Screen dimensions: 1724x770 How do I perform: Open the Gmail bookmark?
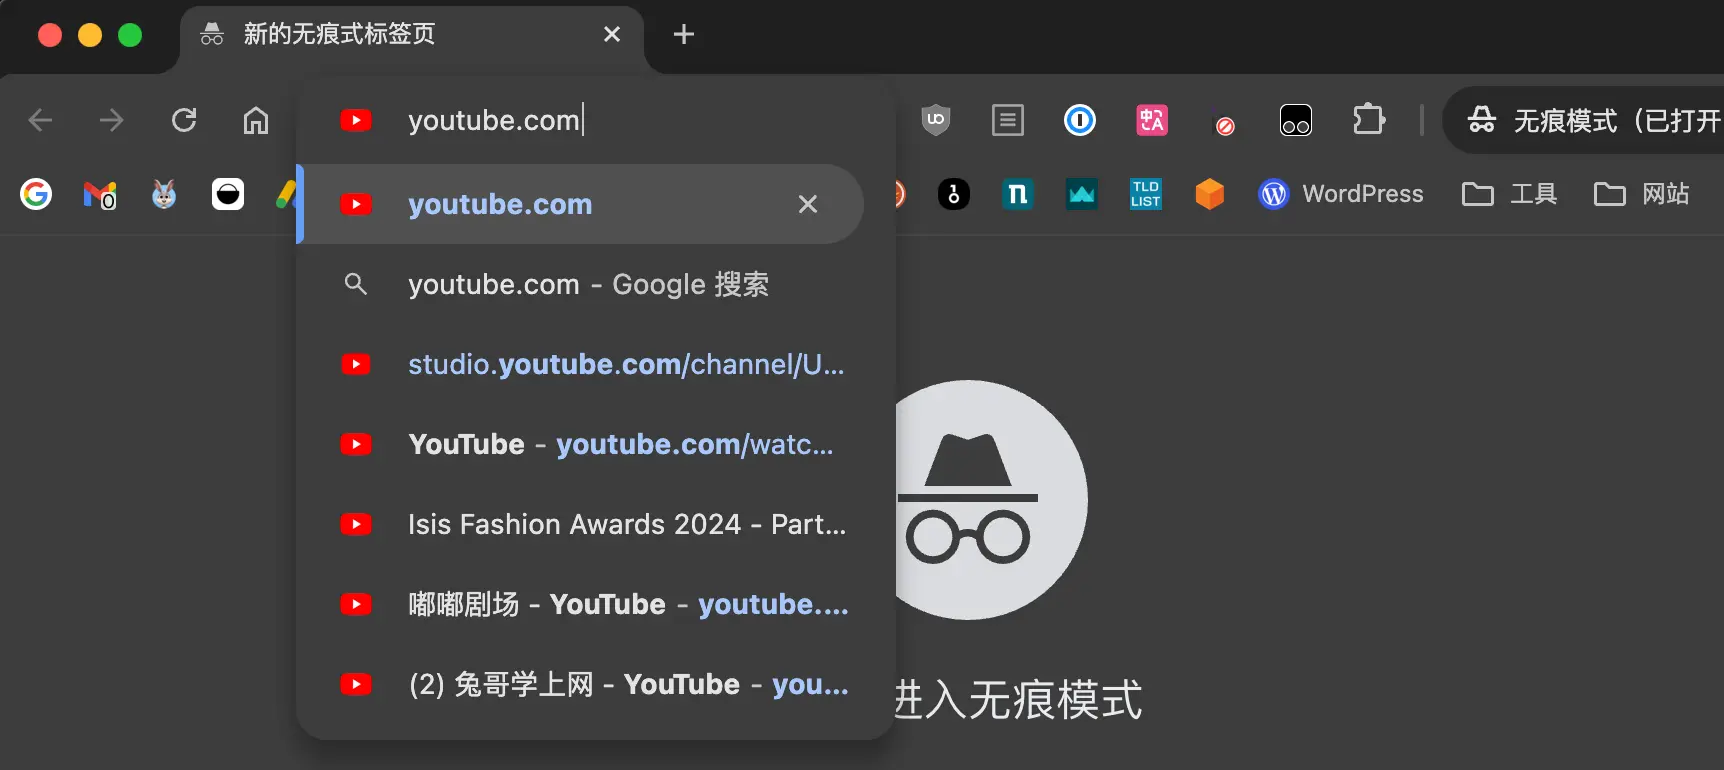[100, 194]
